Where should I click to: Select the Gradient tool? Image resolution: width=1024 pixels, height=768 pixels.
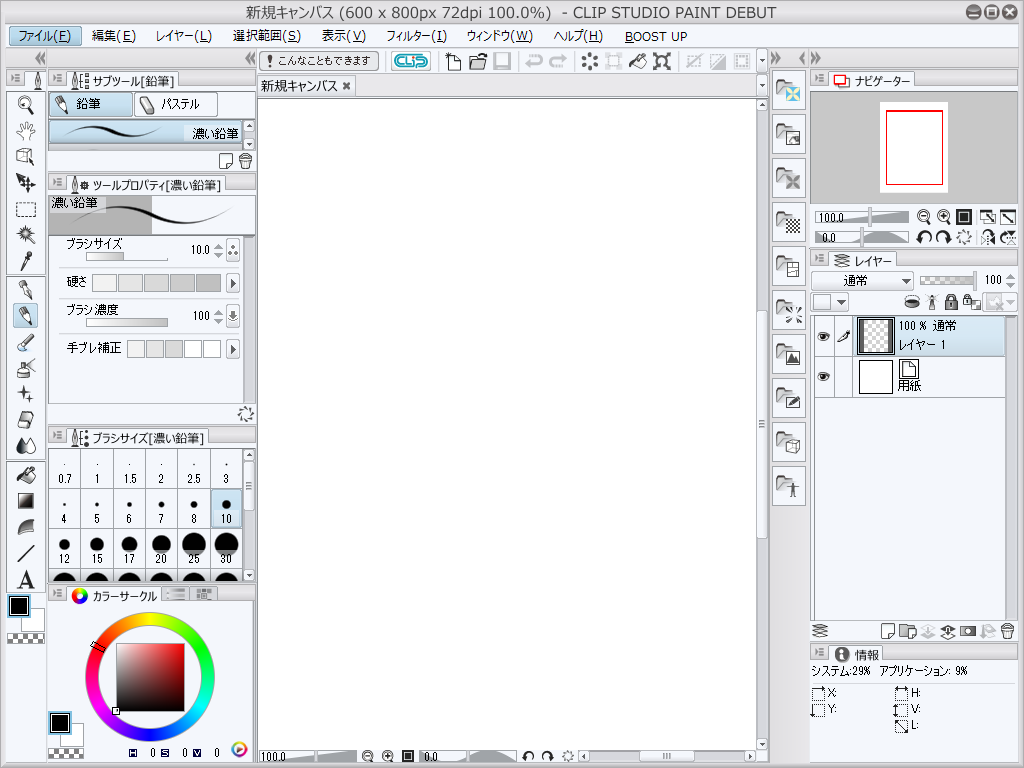pyautogui.click(x=25, y=500)
